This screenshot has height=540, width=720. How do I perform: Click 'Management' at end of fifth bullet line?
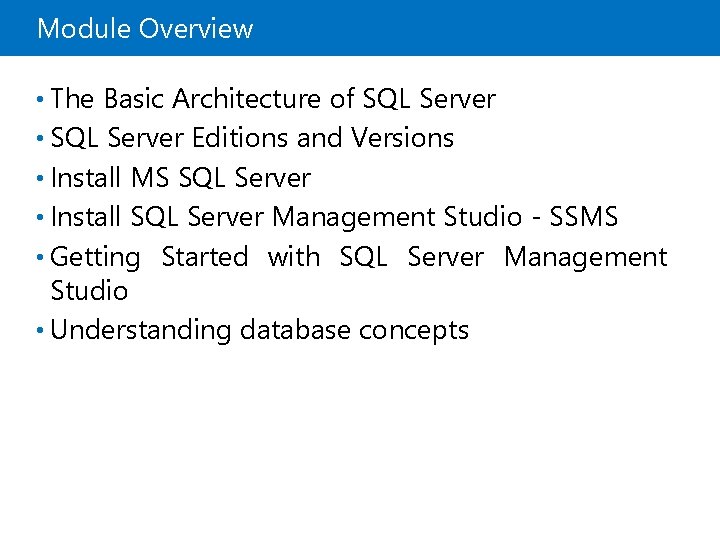click(x=585, y=257)
